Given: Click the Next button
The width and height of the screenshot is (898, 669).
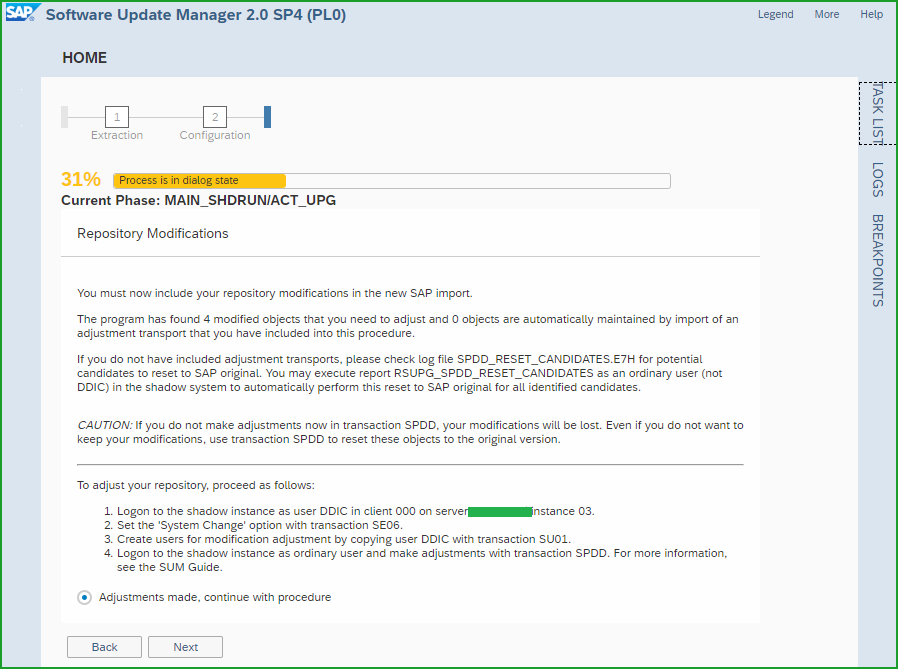Looking at the screenshot, I should [186, 647].
